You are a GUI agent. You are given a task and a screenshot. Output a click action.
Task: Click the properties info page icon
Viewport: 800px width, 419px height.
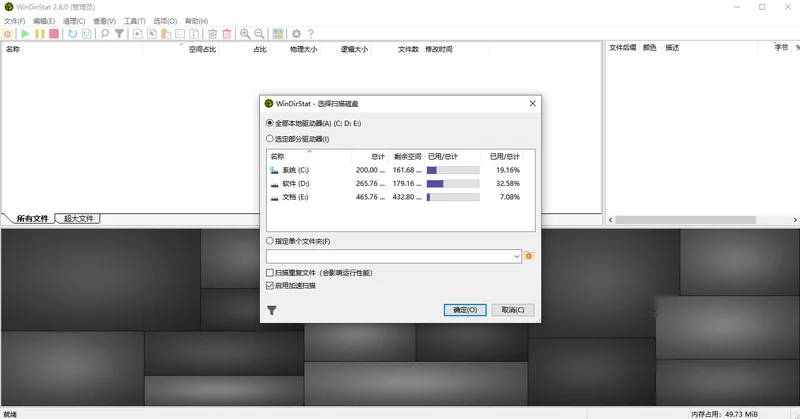[194, 34]
